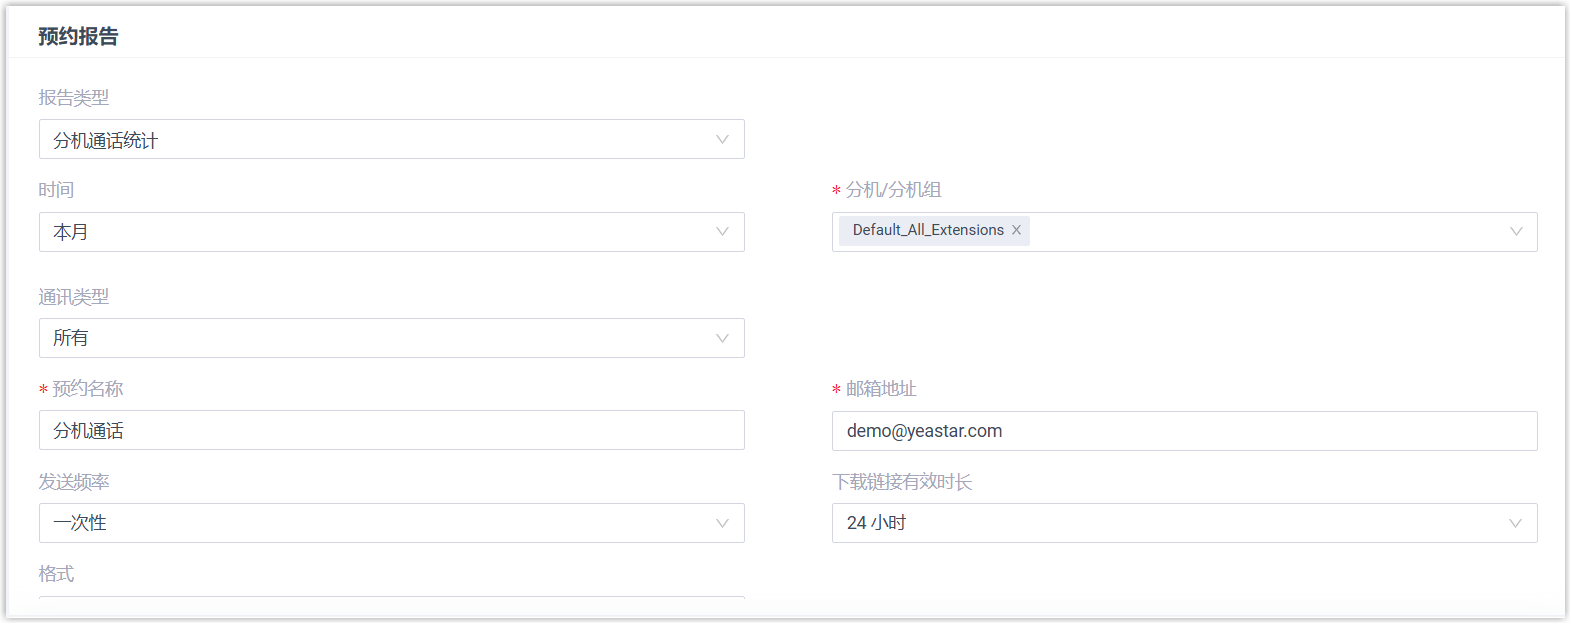Click the partially visible 格式 dropdown
Viewport: 1571px width, 624px height.
(x=392, y=597)
